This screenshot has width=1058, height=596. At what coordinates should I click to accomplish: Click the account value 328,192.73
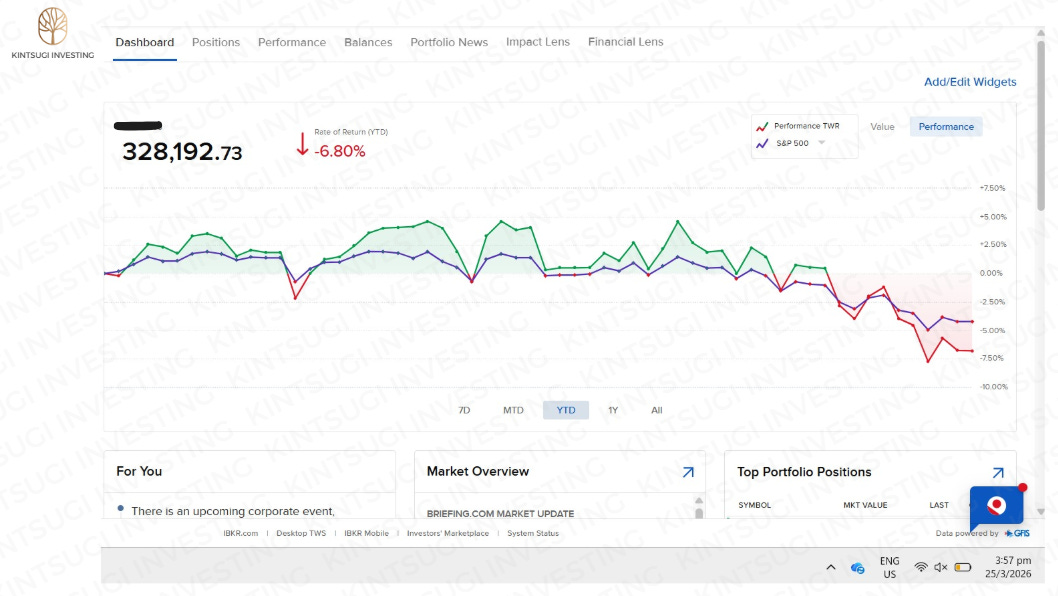[182, 152]
